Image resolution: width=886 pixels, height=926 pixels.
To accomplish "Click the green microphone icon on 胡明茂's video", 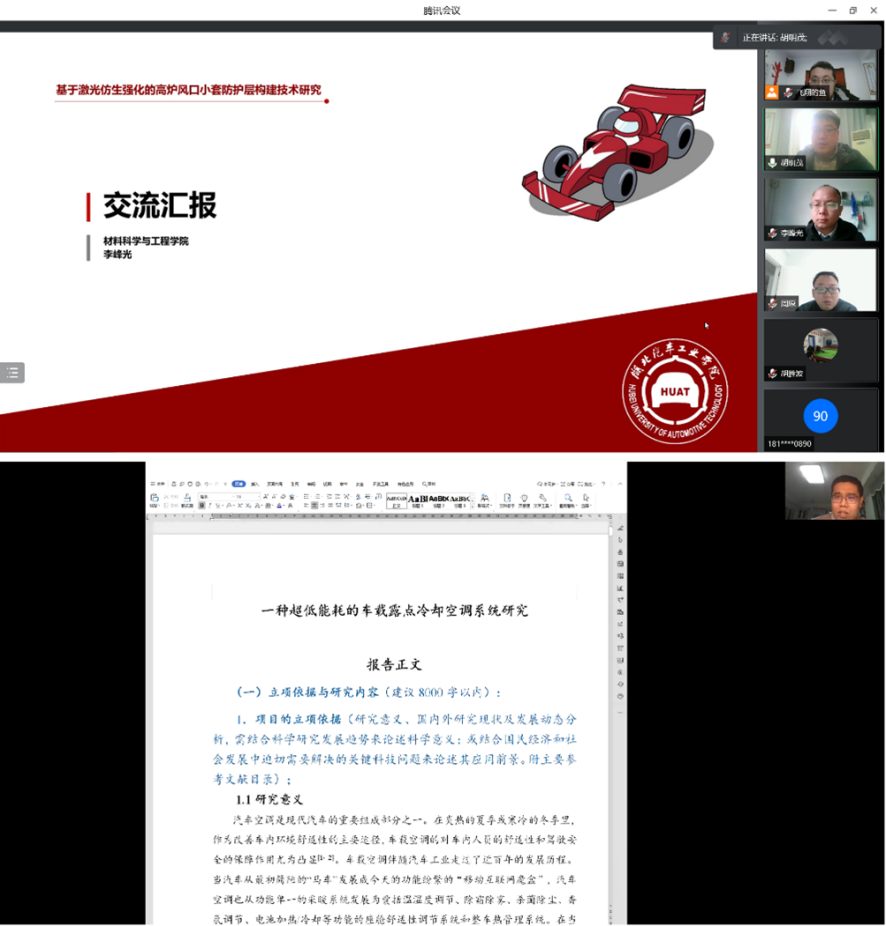I will pos(772,162).
